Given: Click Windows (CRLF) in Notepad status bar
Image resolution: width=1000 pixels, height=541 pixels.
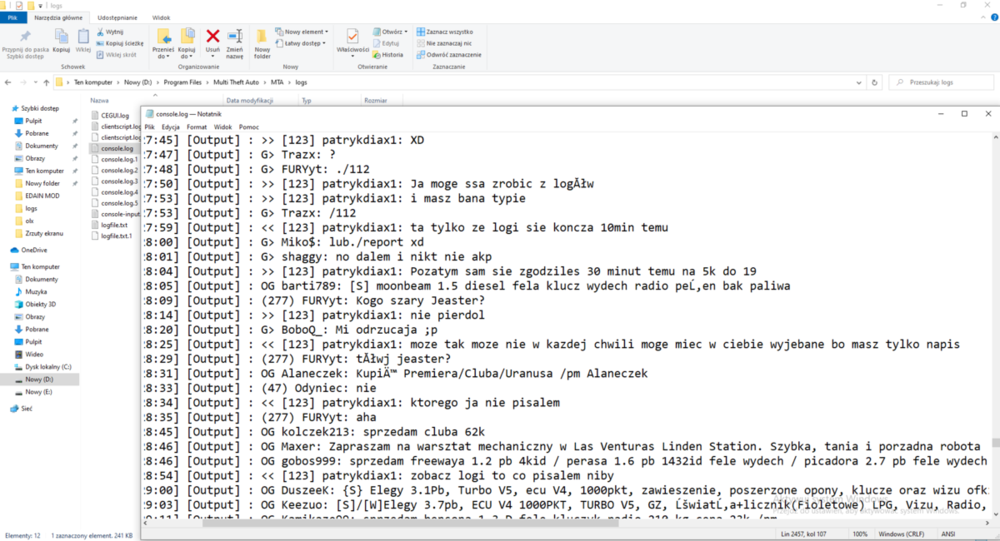Looking at the screenshot, I should 901,534.
